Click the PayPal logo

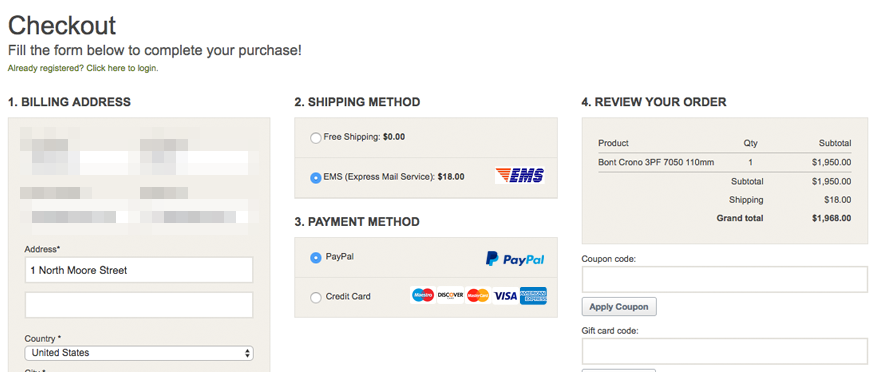(x=515, y=258)
